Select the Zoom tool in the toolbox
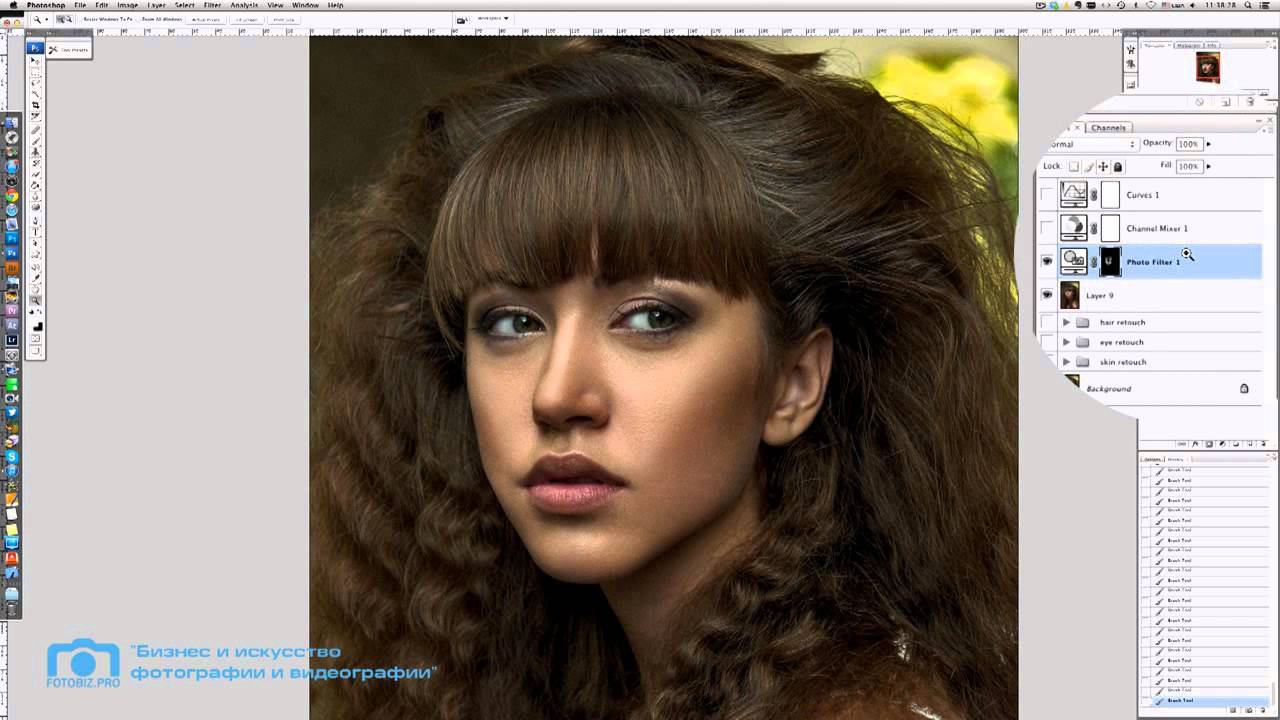 pyautogui.click(x=36, y=300)
